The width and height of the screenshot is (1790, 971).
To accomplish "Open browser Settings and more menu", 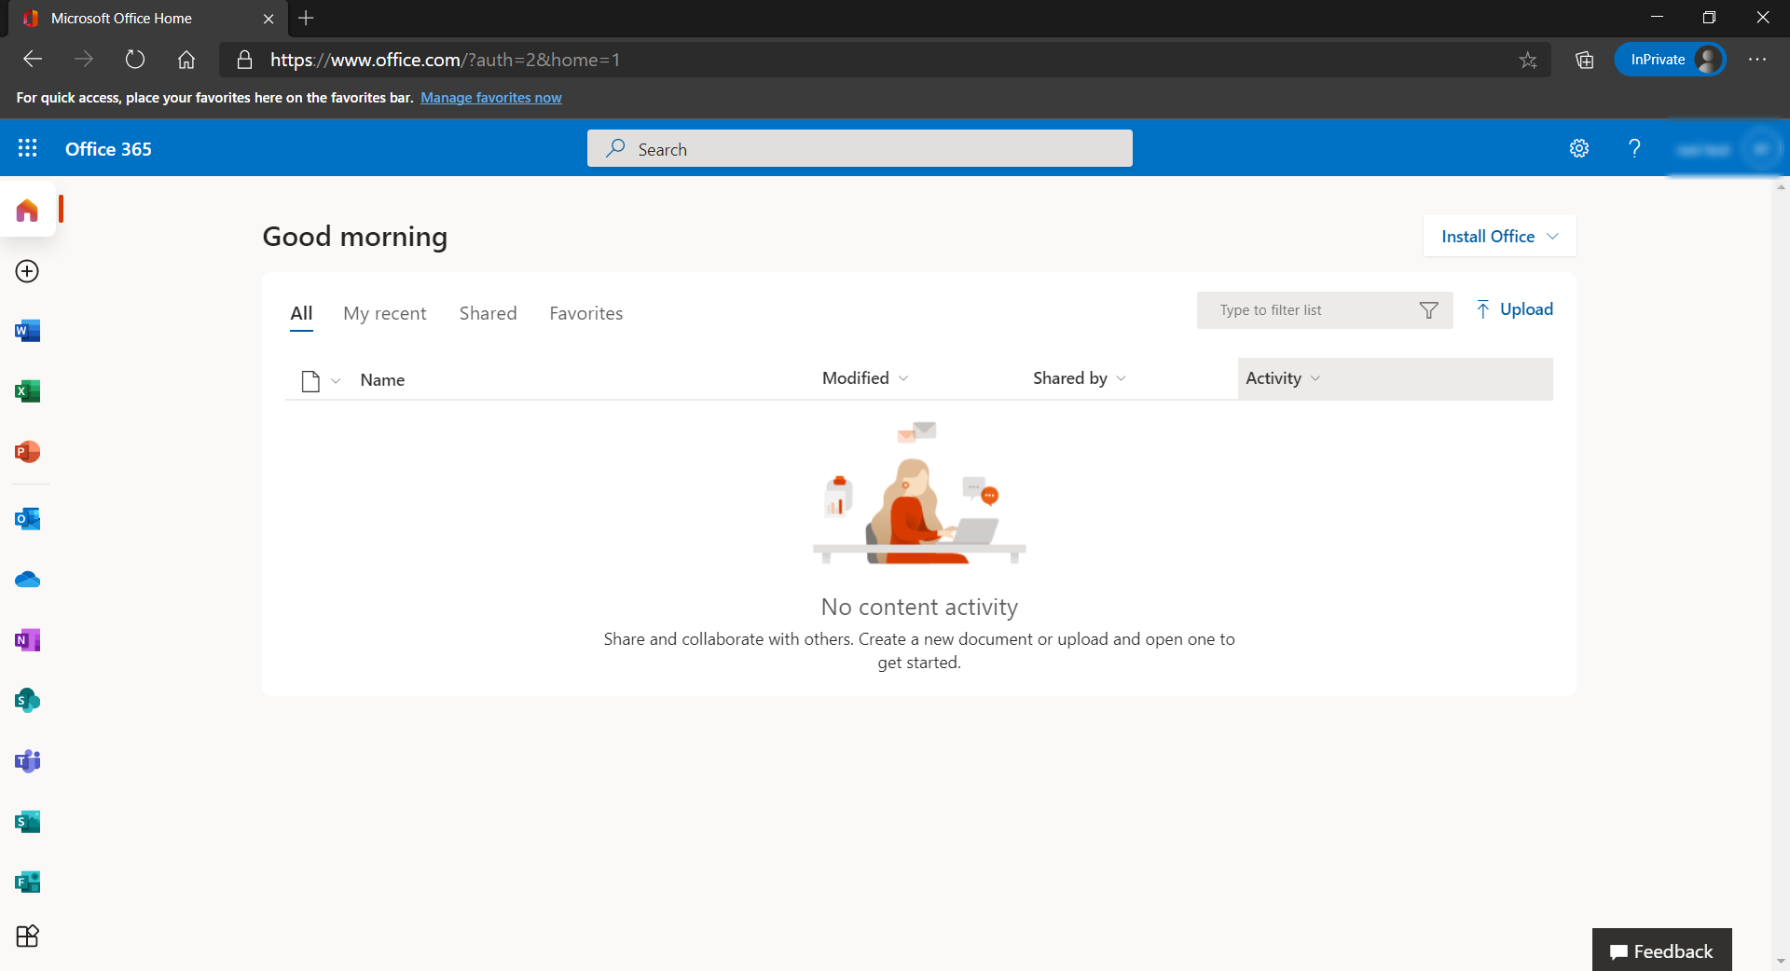I will click(x=1757, y=60).
